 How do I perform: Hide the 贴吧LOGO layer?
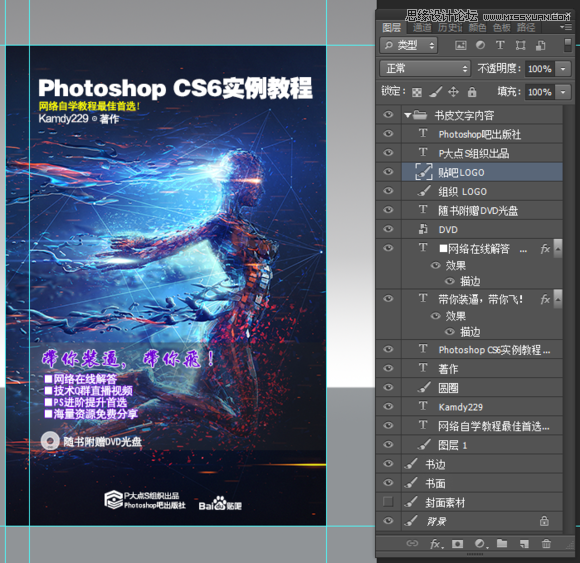[388, 172]
